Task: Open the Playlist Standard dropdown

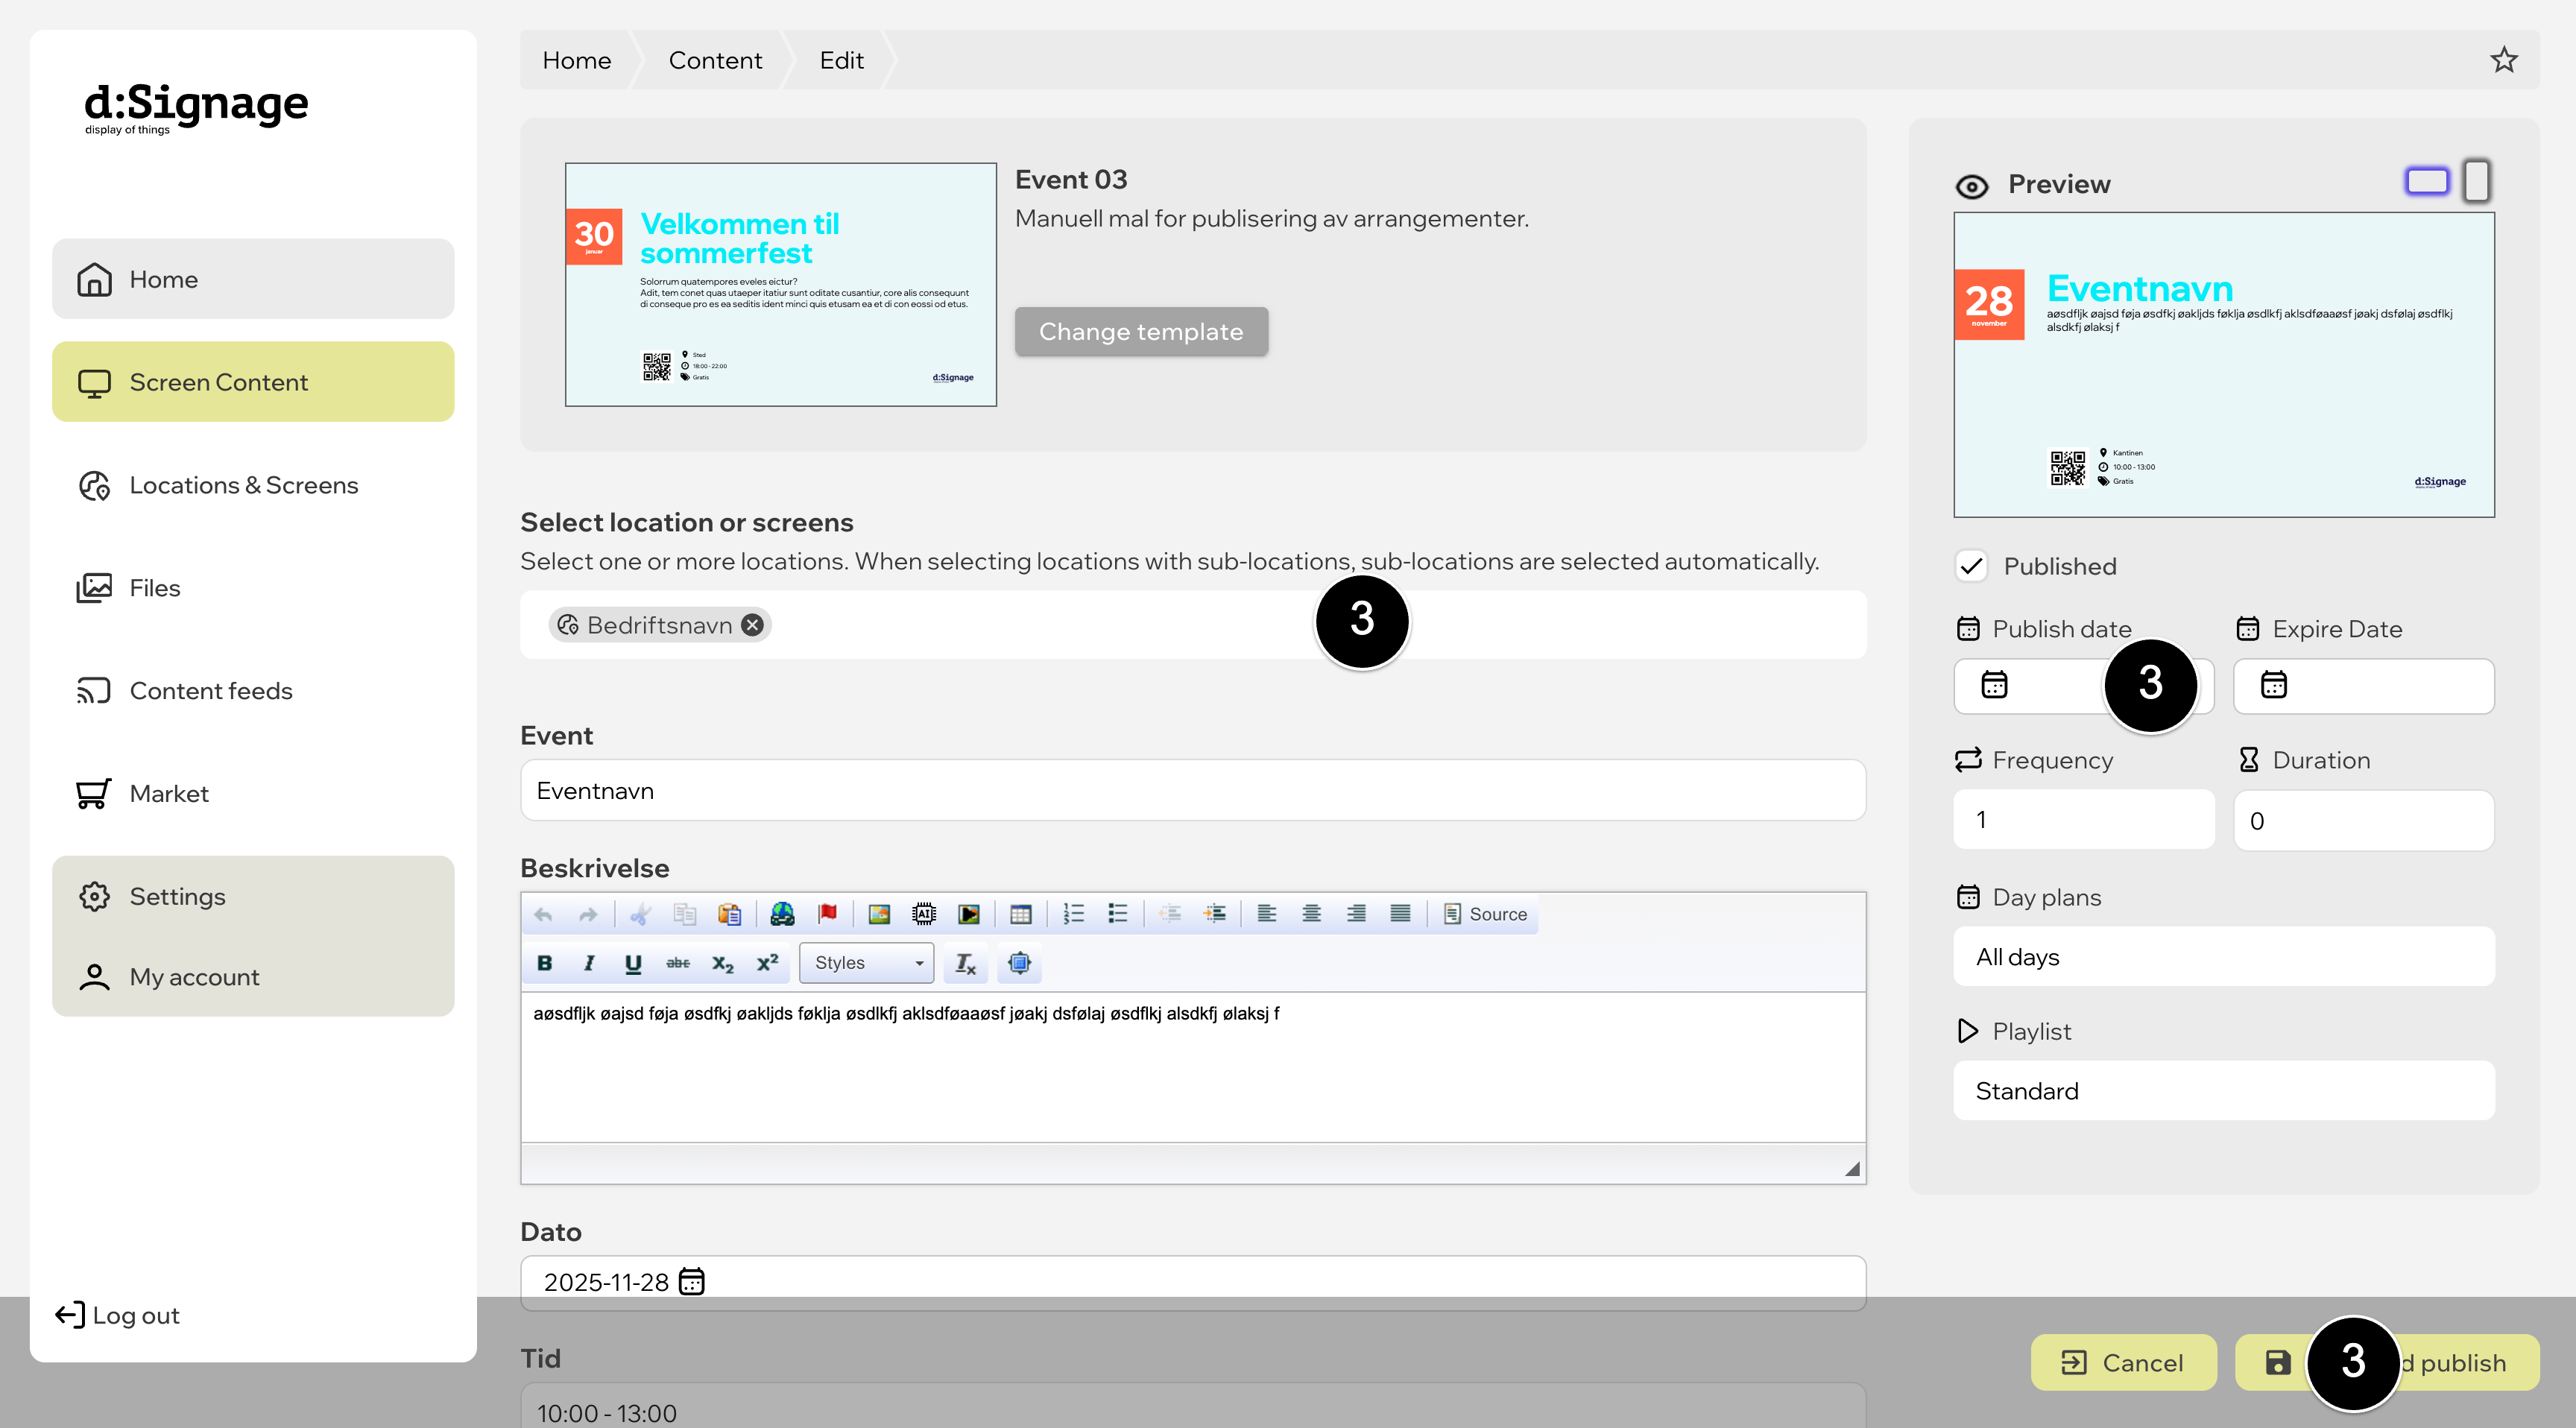Action: [x=2223, y=1091]
